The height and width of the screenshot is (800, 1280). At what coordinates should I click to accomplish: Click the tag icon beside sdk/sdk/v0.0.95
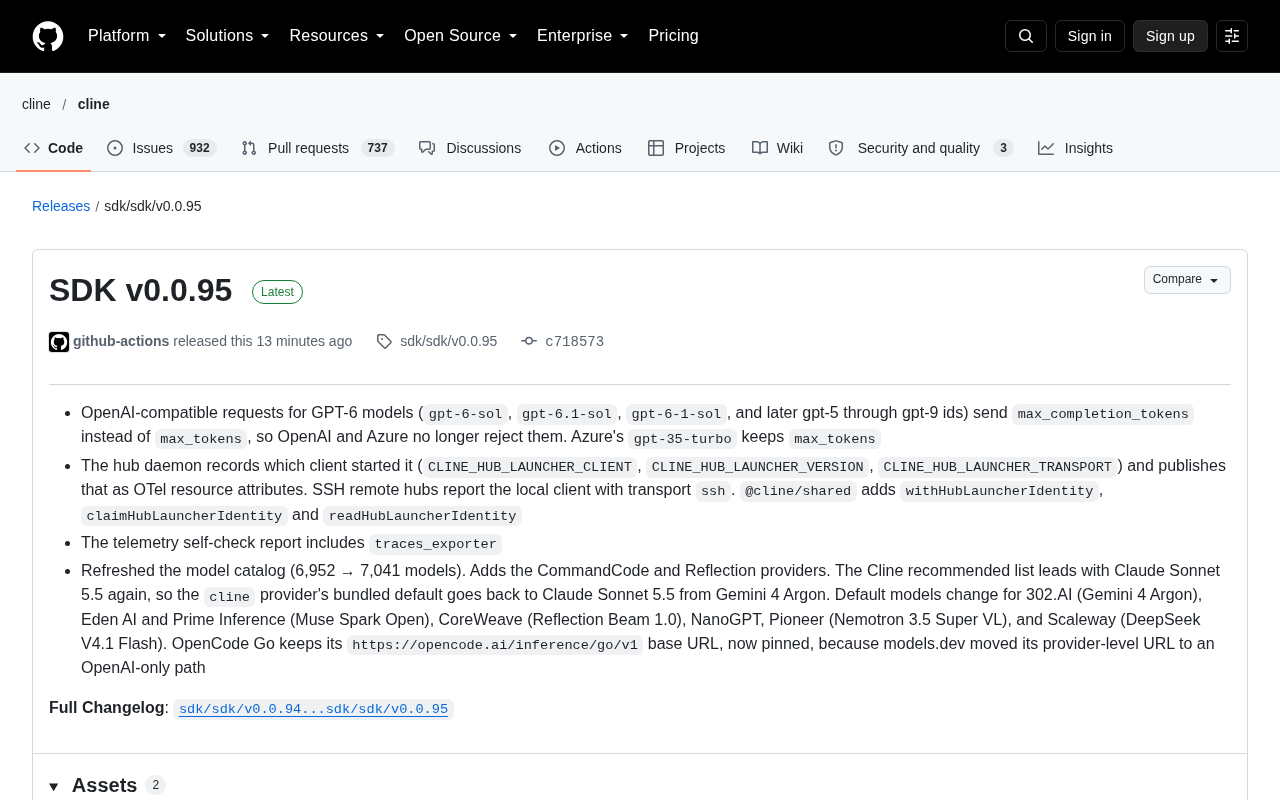point(384,342)
